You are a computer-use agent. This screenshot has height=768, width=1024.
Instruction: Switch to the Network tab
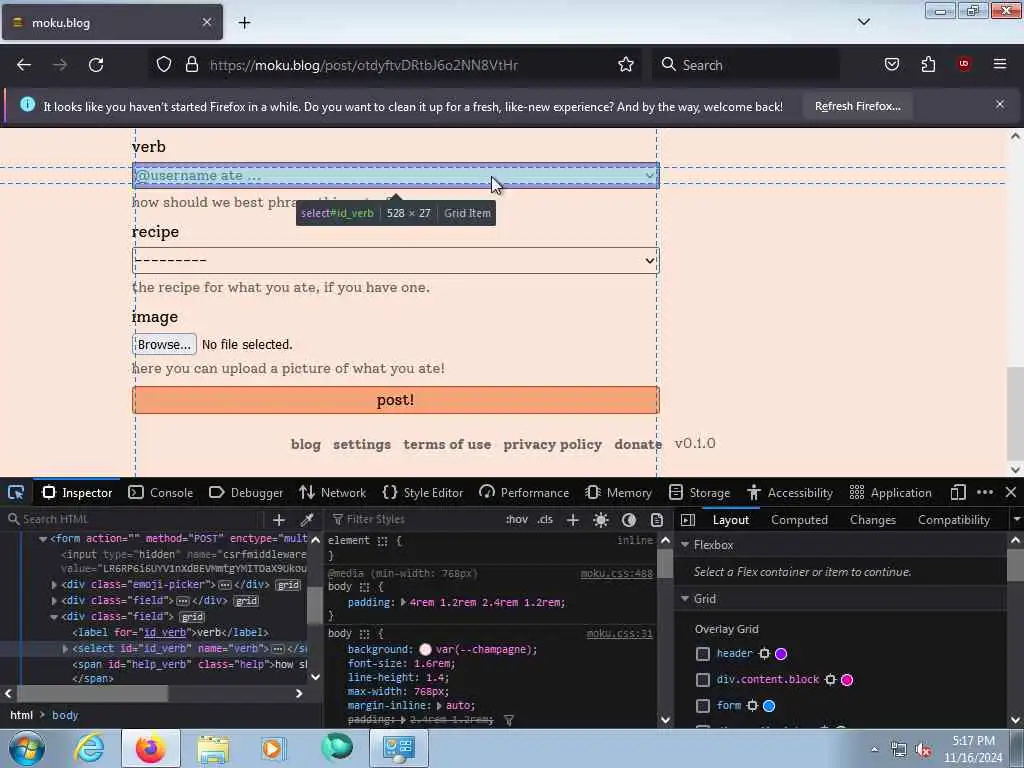[x=332, y=492]
